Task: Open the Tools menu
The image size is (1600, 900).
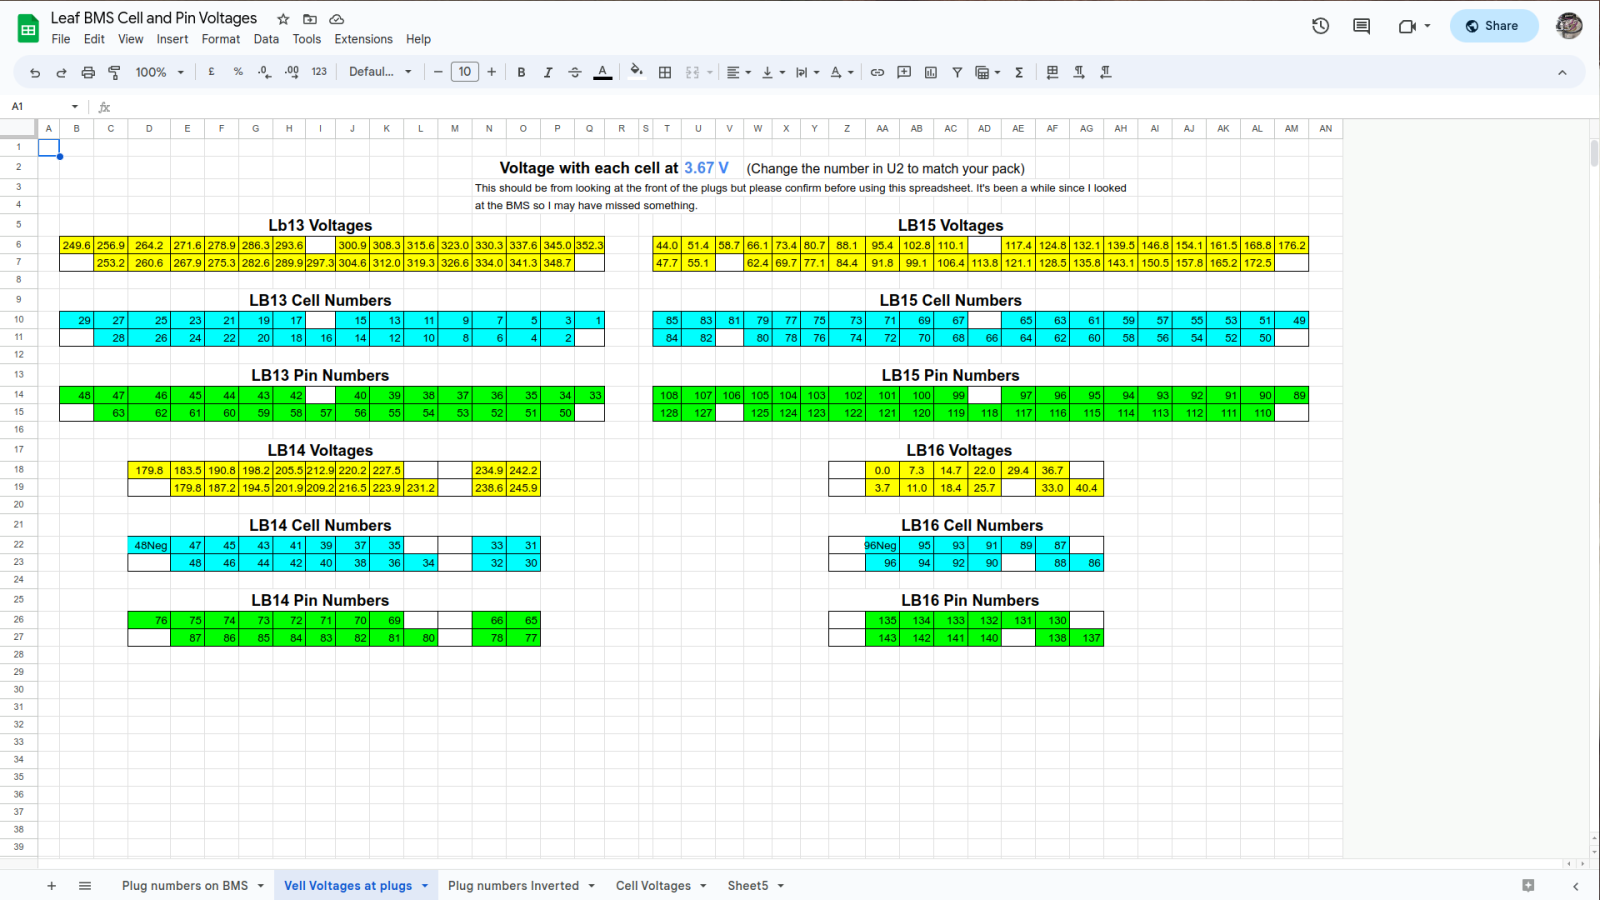Action: pyautogui.click(x=307, y=39)
